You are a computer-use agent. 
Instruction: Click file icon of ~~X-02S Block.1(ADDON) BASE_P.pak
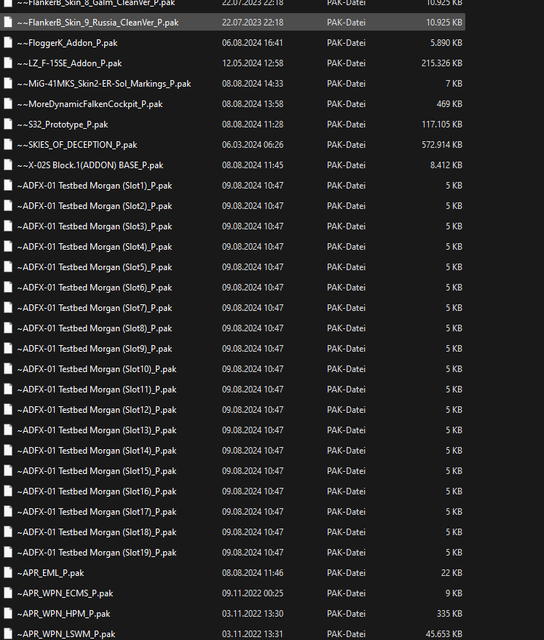pyautogui.click(x=8, y=165)
